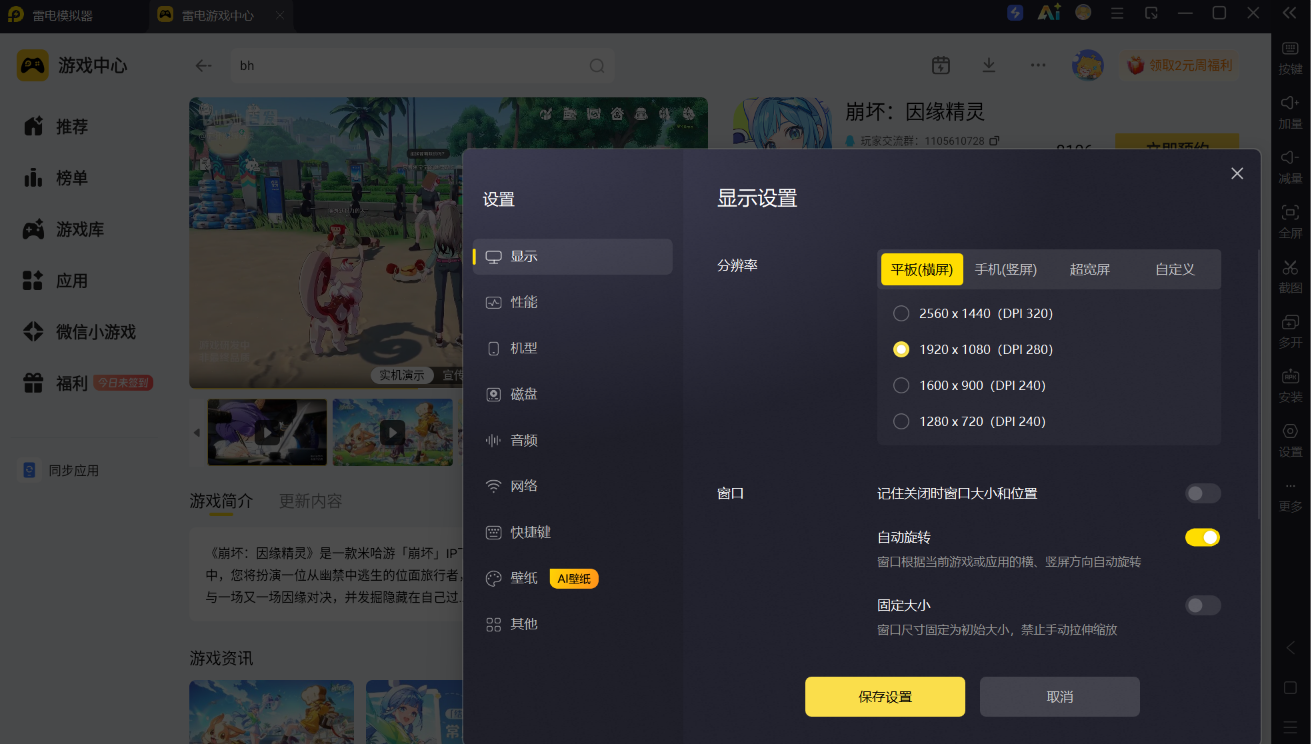Click the blue lightning icon in title bar

pyautogui.click(x=1015, y=13)
